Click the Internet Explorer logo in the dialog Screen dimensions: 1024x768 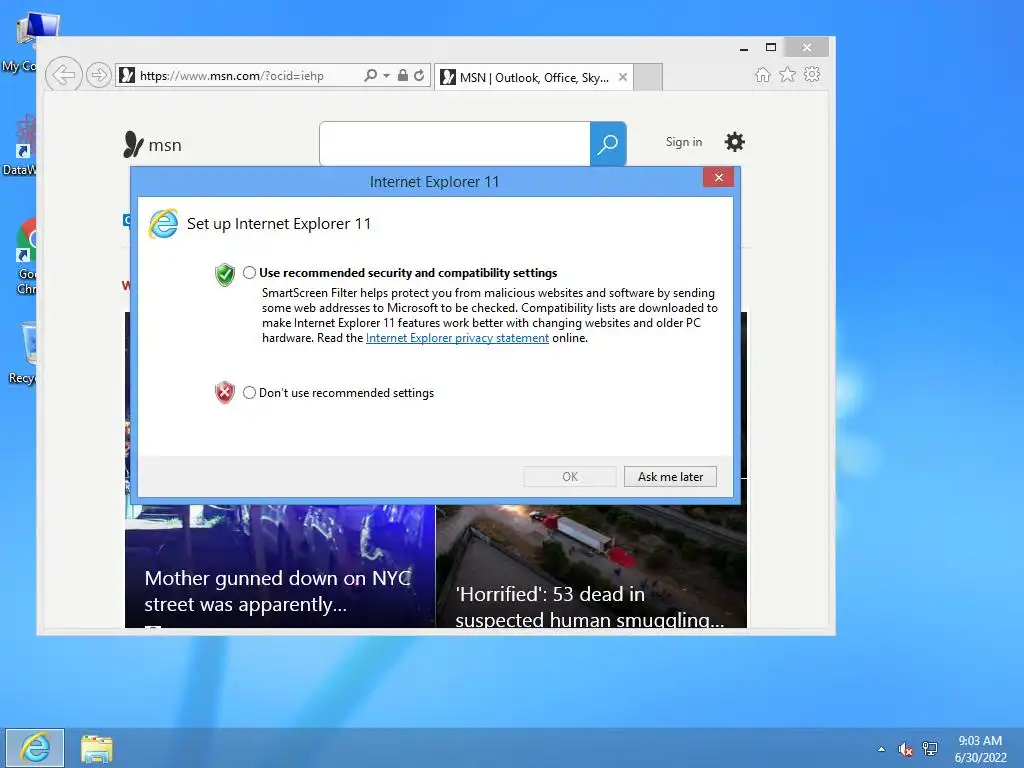[163, 224]
